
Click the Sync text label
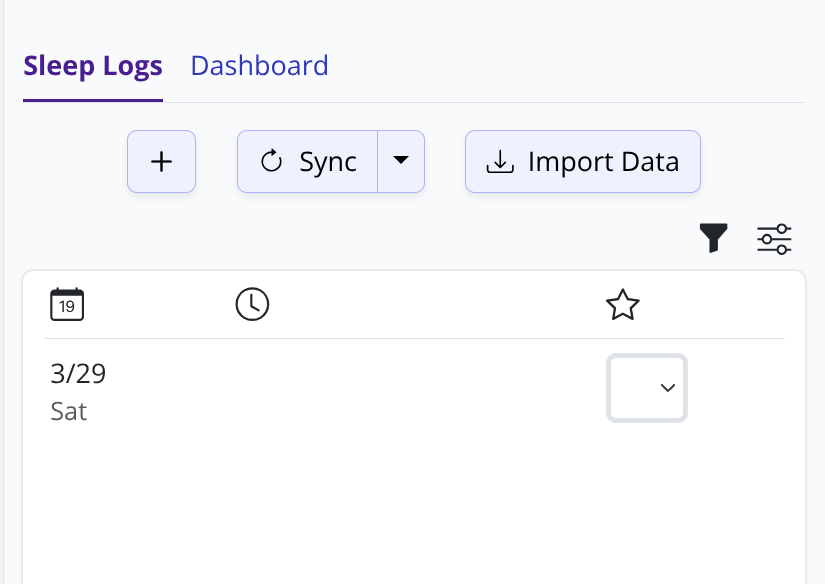pyautogui.click(x=328, y=162)
